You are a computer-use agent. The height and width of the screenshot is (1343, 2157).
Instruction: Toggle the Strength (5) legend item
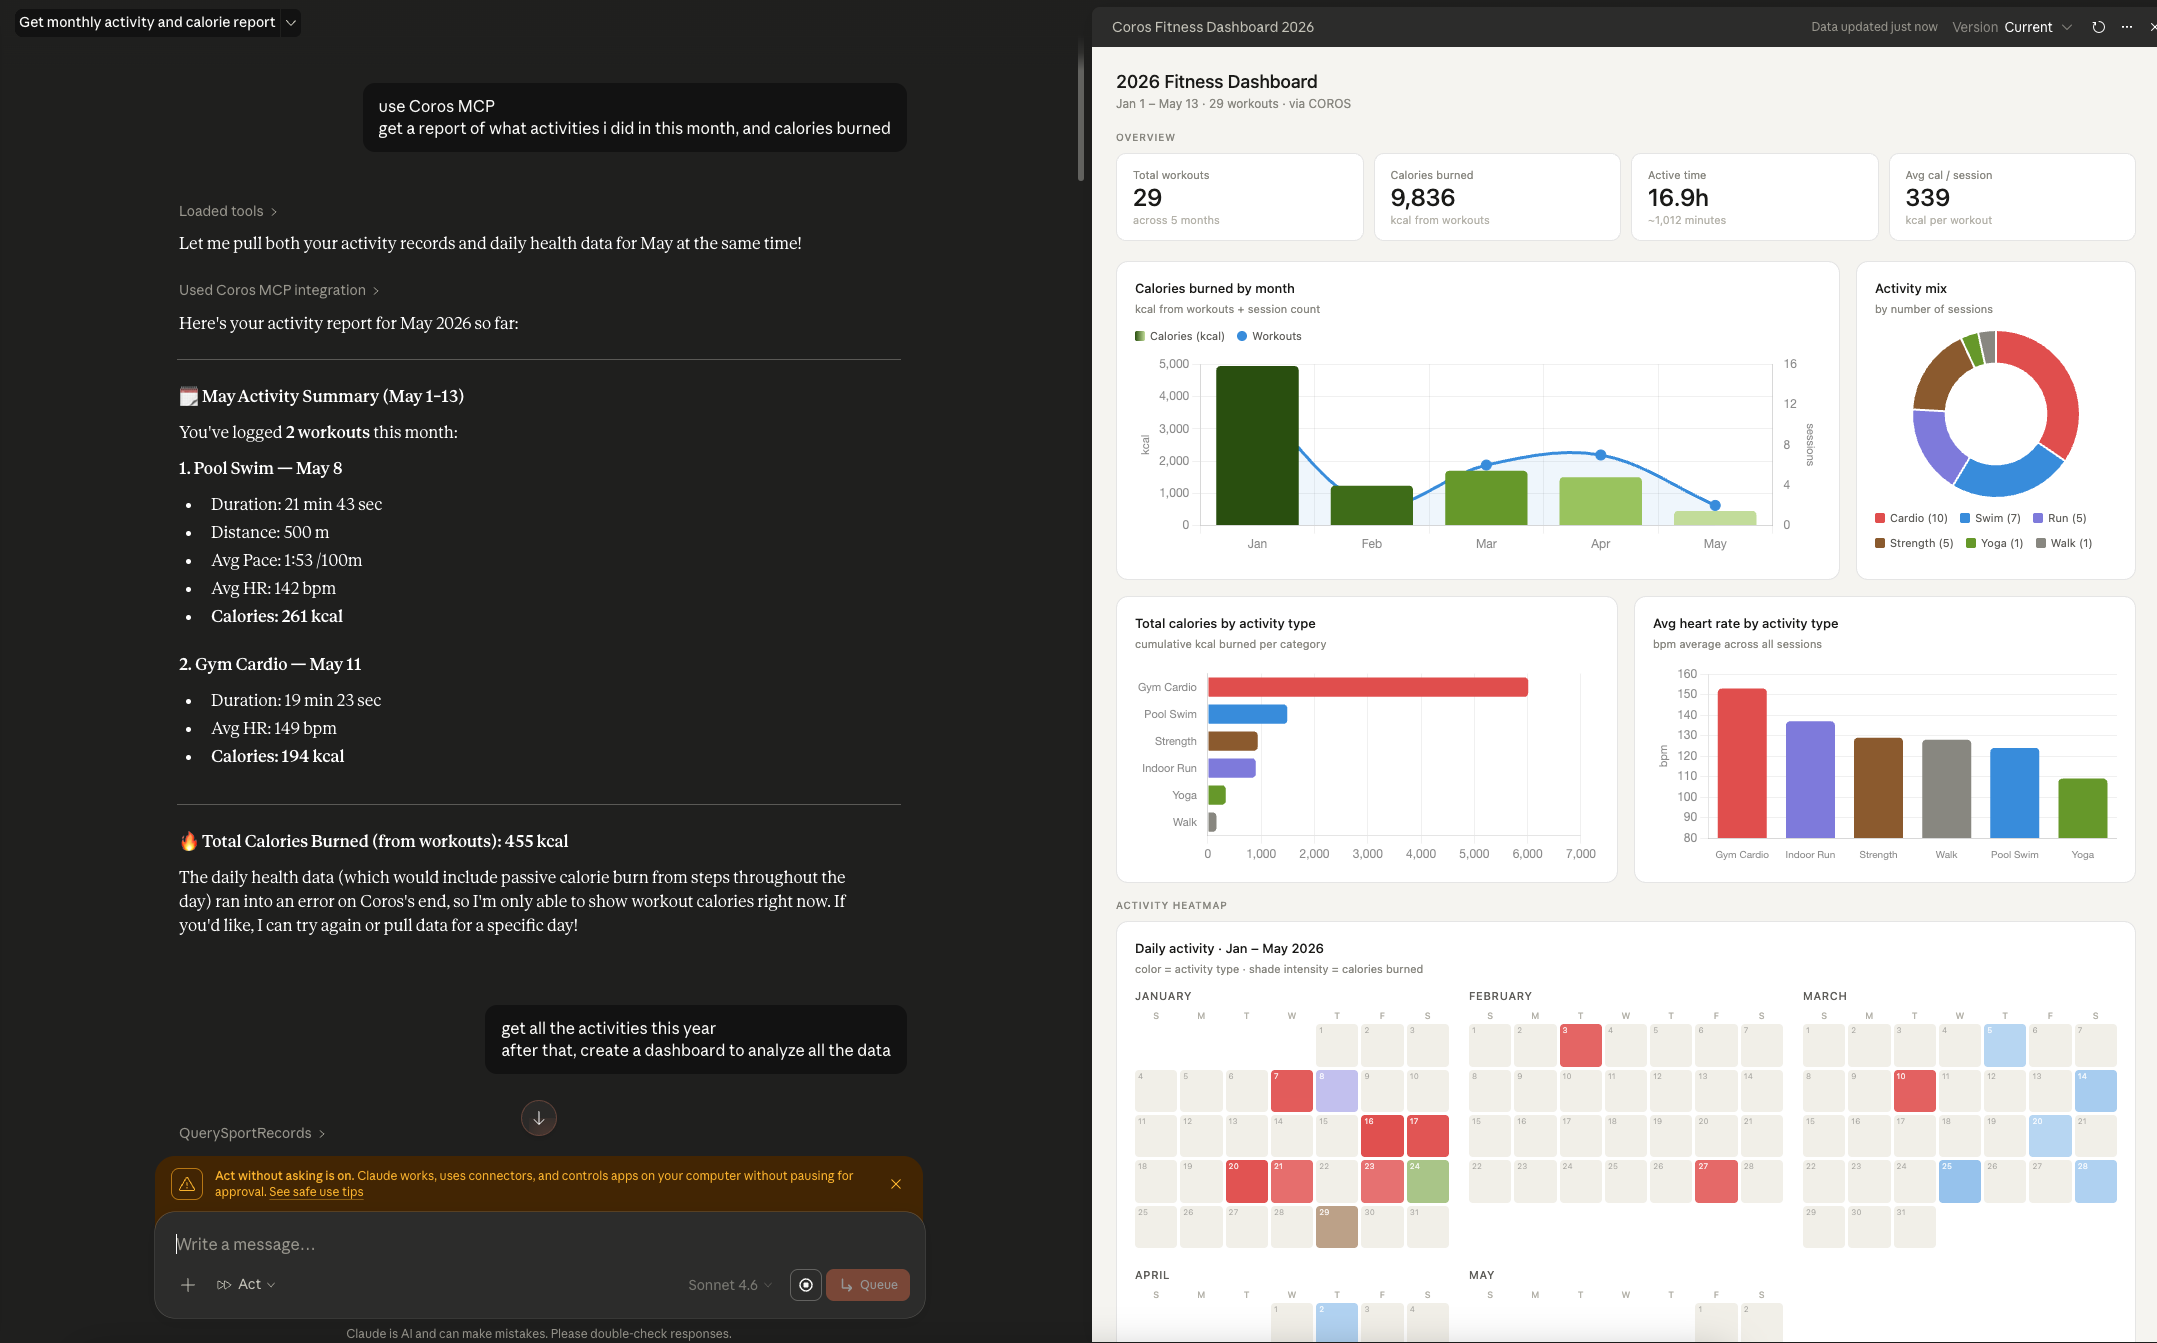pyautogui.click(x=1914, y=543)
